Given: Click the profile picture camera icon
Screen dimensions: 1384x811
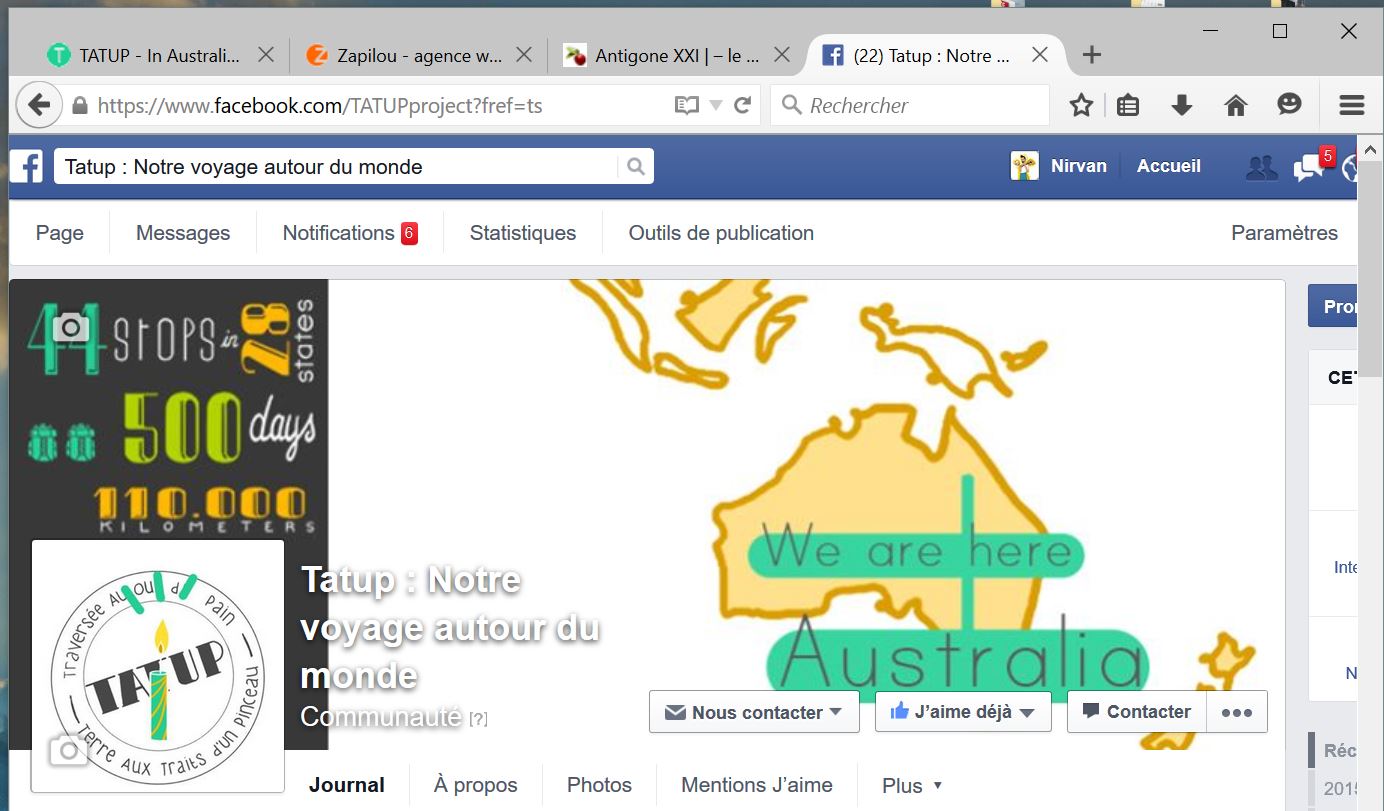Looking at the screenshot, I should 68,751.
